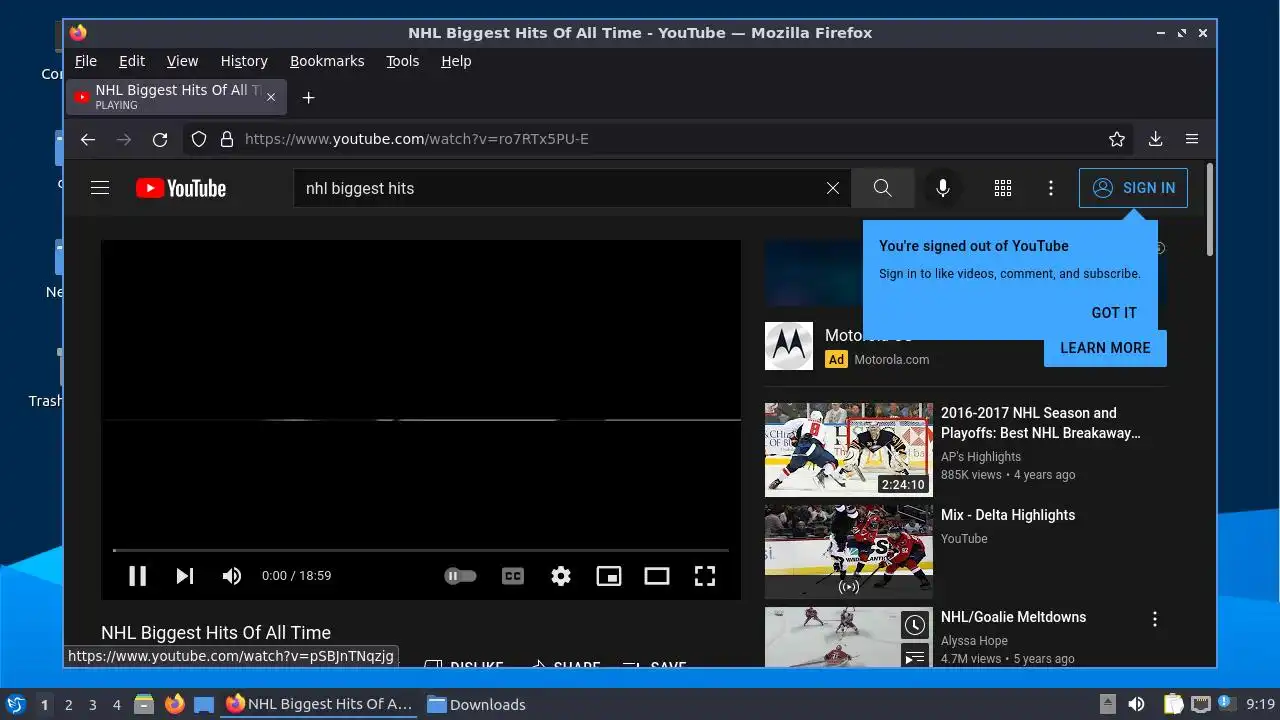Open the YouTube apps grid icon
This screenshot has height=720, width=1280.
(1003, 188)
